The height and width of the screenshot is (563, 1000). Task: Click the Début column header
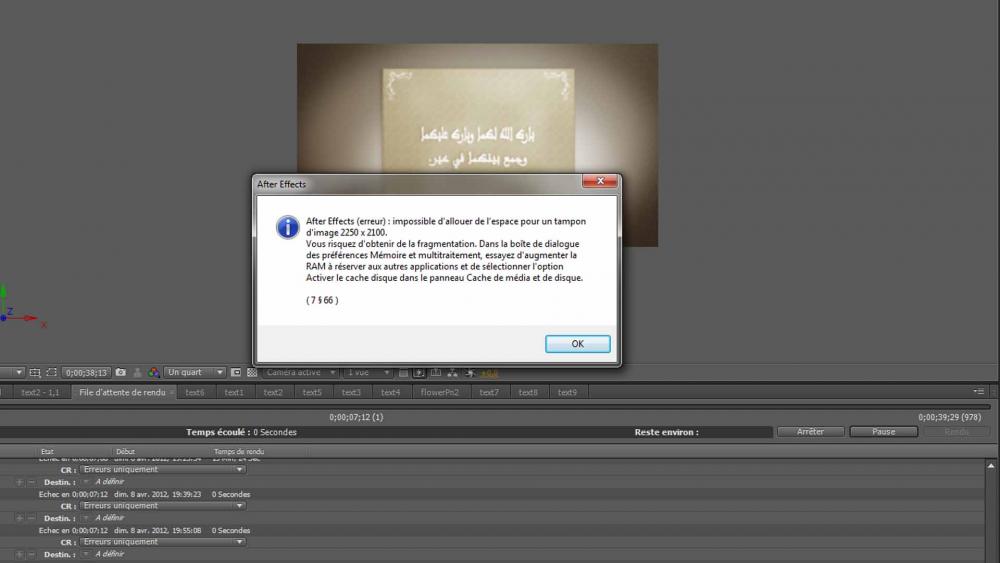125,451
